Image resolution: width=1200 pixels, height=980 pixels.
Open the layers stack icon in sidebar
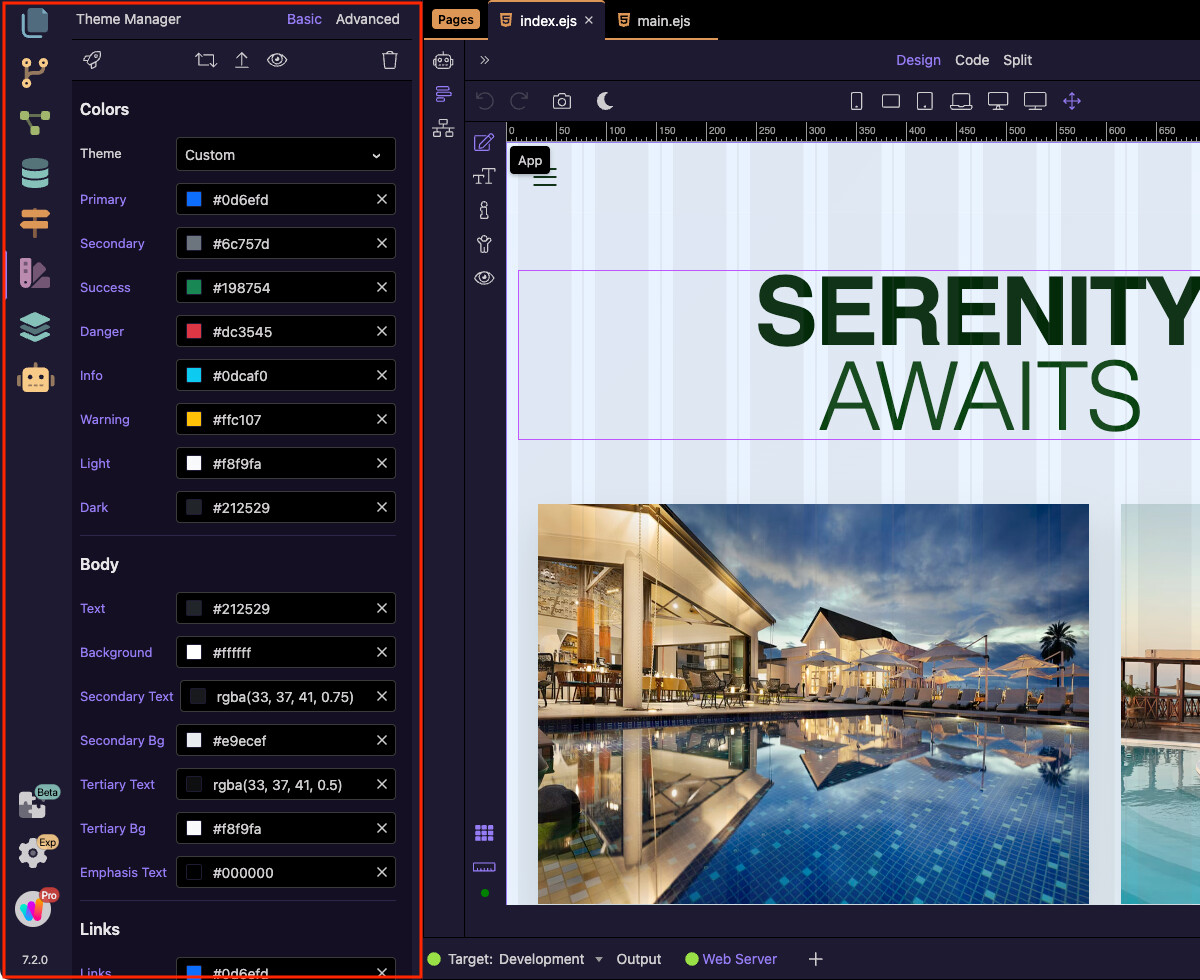[x=35, y=326]
